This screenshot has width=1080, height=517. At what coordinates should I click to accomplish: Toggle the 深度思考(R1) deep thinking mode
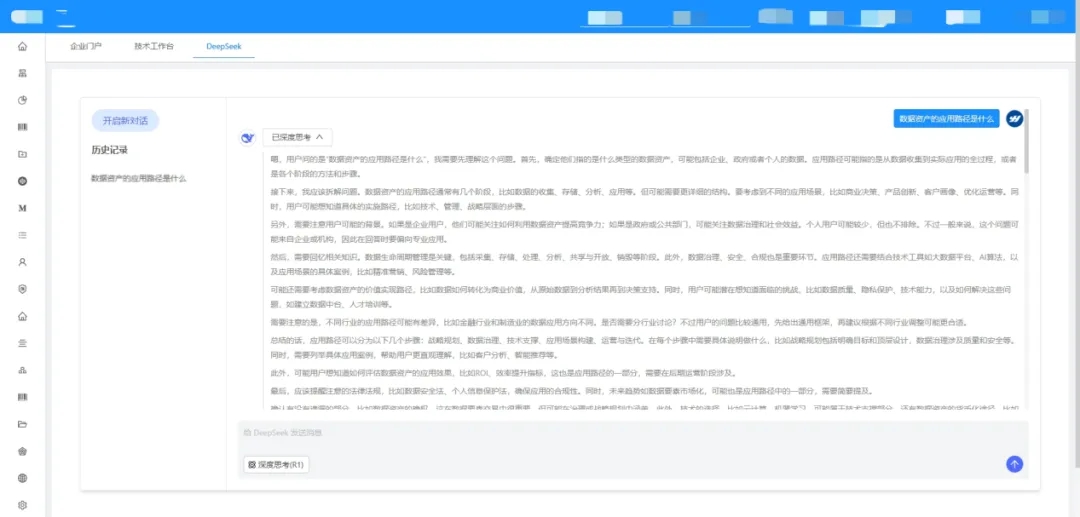pyautogui.click(x=276, y=464)
